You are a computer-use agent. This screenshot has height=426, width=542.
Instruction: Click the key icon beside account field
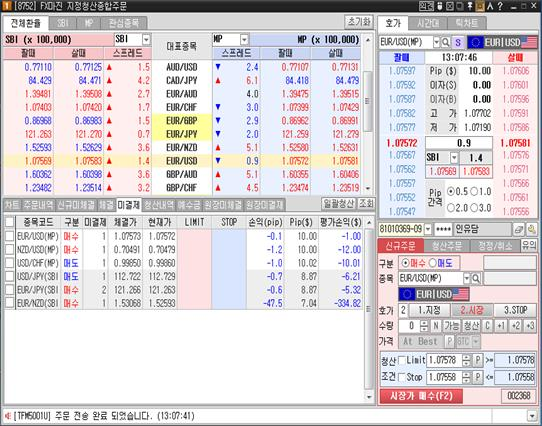(x=532, y=229)
